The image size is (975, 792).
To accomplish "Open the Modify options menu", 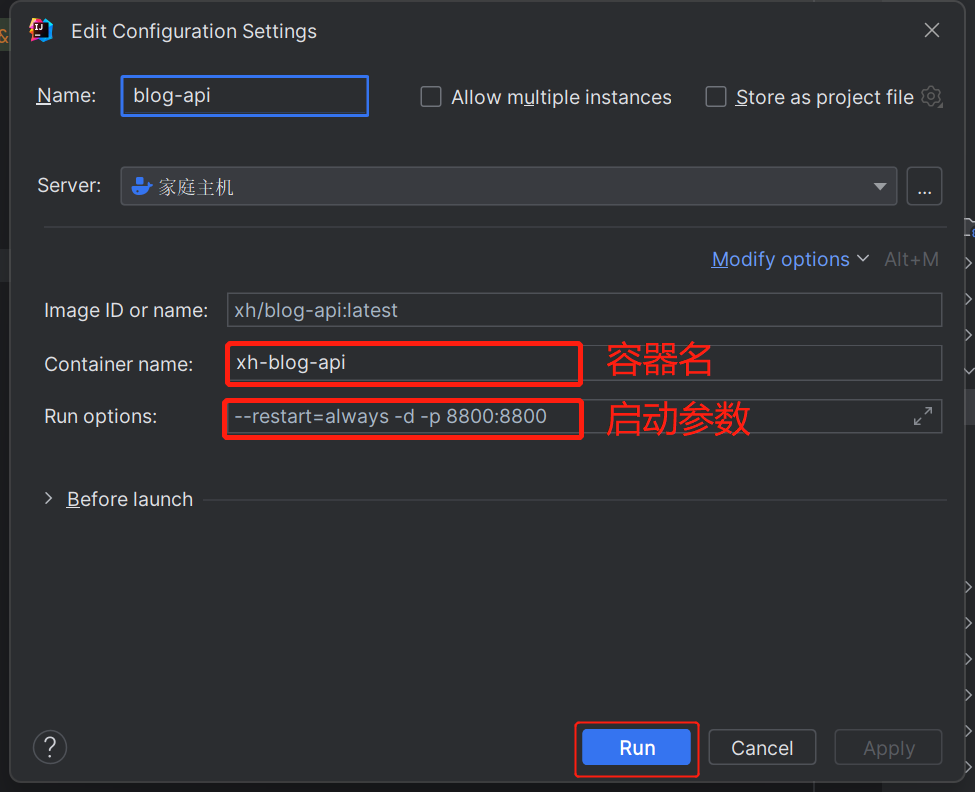I will (x=790, y=260).
